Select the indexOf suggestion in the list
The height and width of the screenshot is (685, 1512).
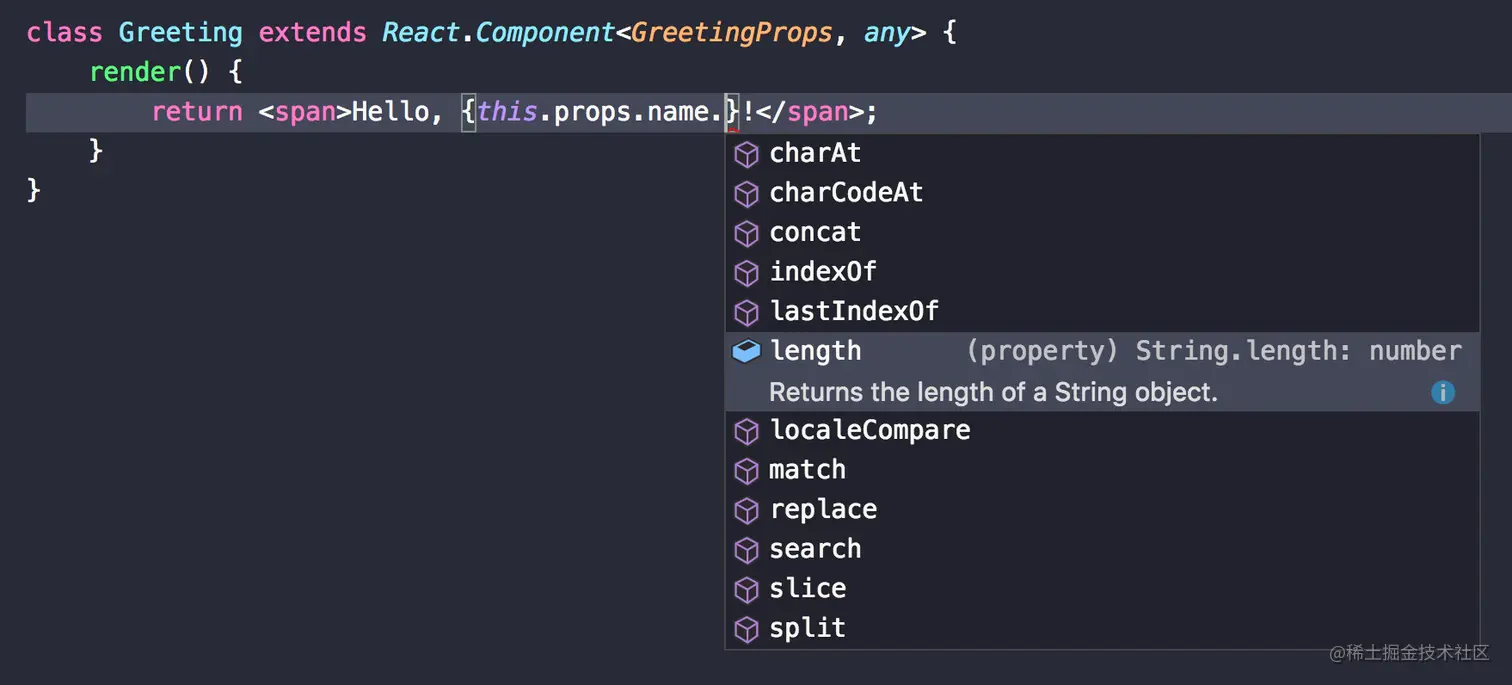(x=822, y=271)
